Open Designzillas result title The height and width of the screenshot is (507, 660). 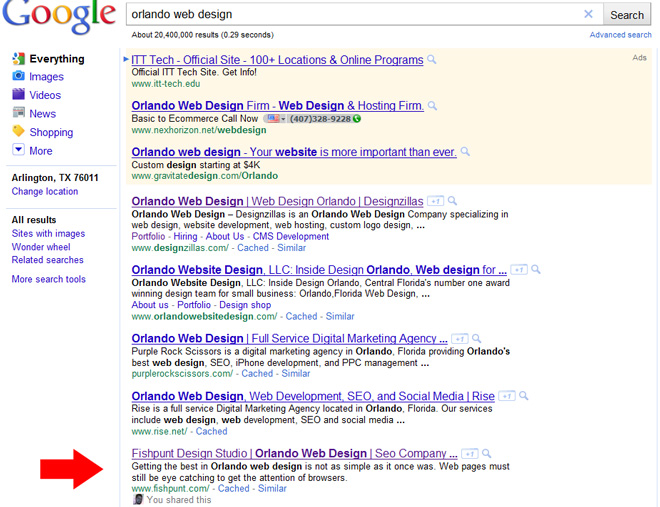click(277, 201)
